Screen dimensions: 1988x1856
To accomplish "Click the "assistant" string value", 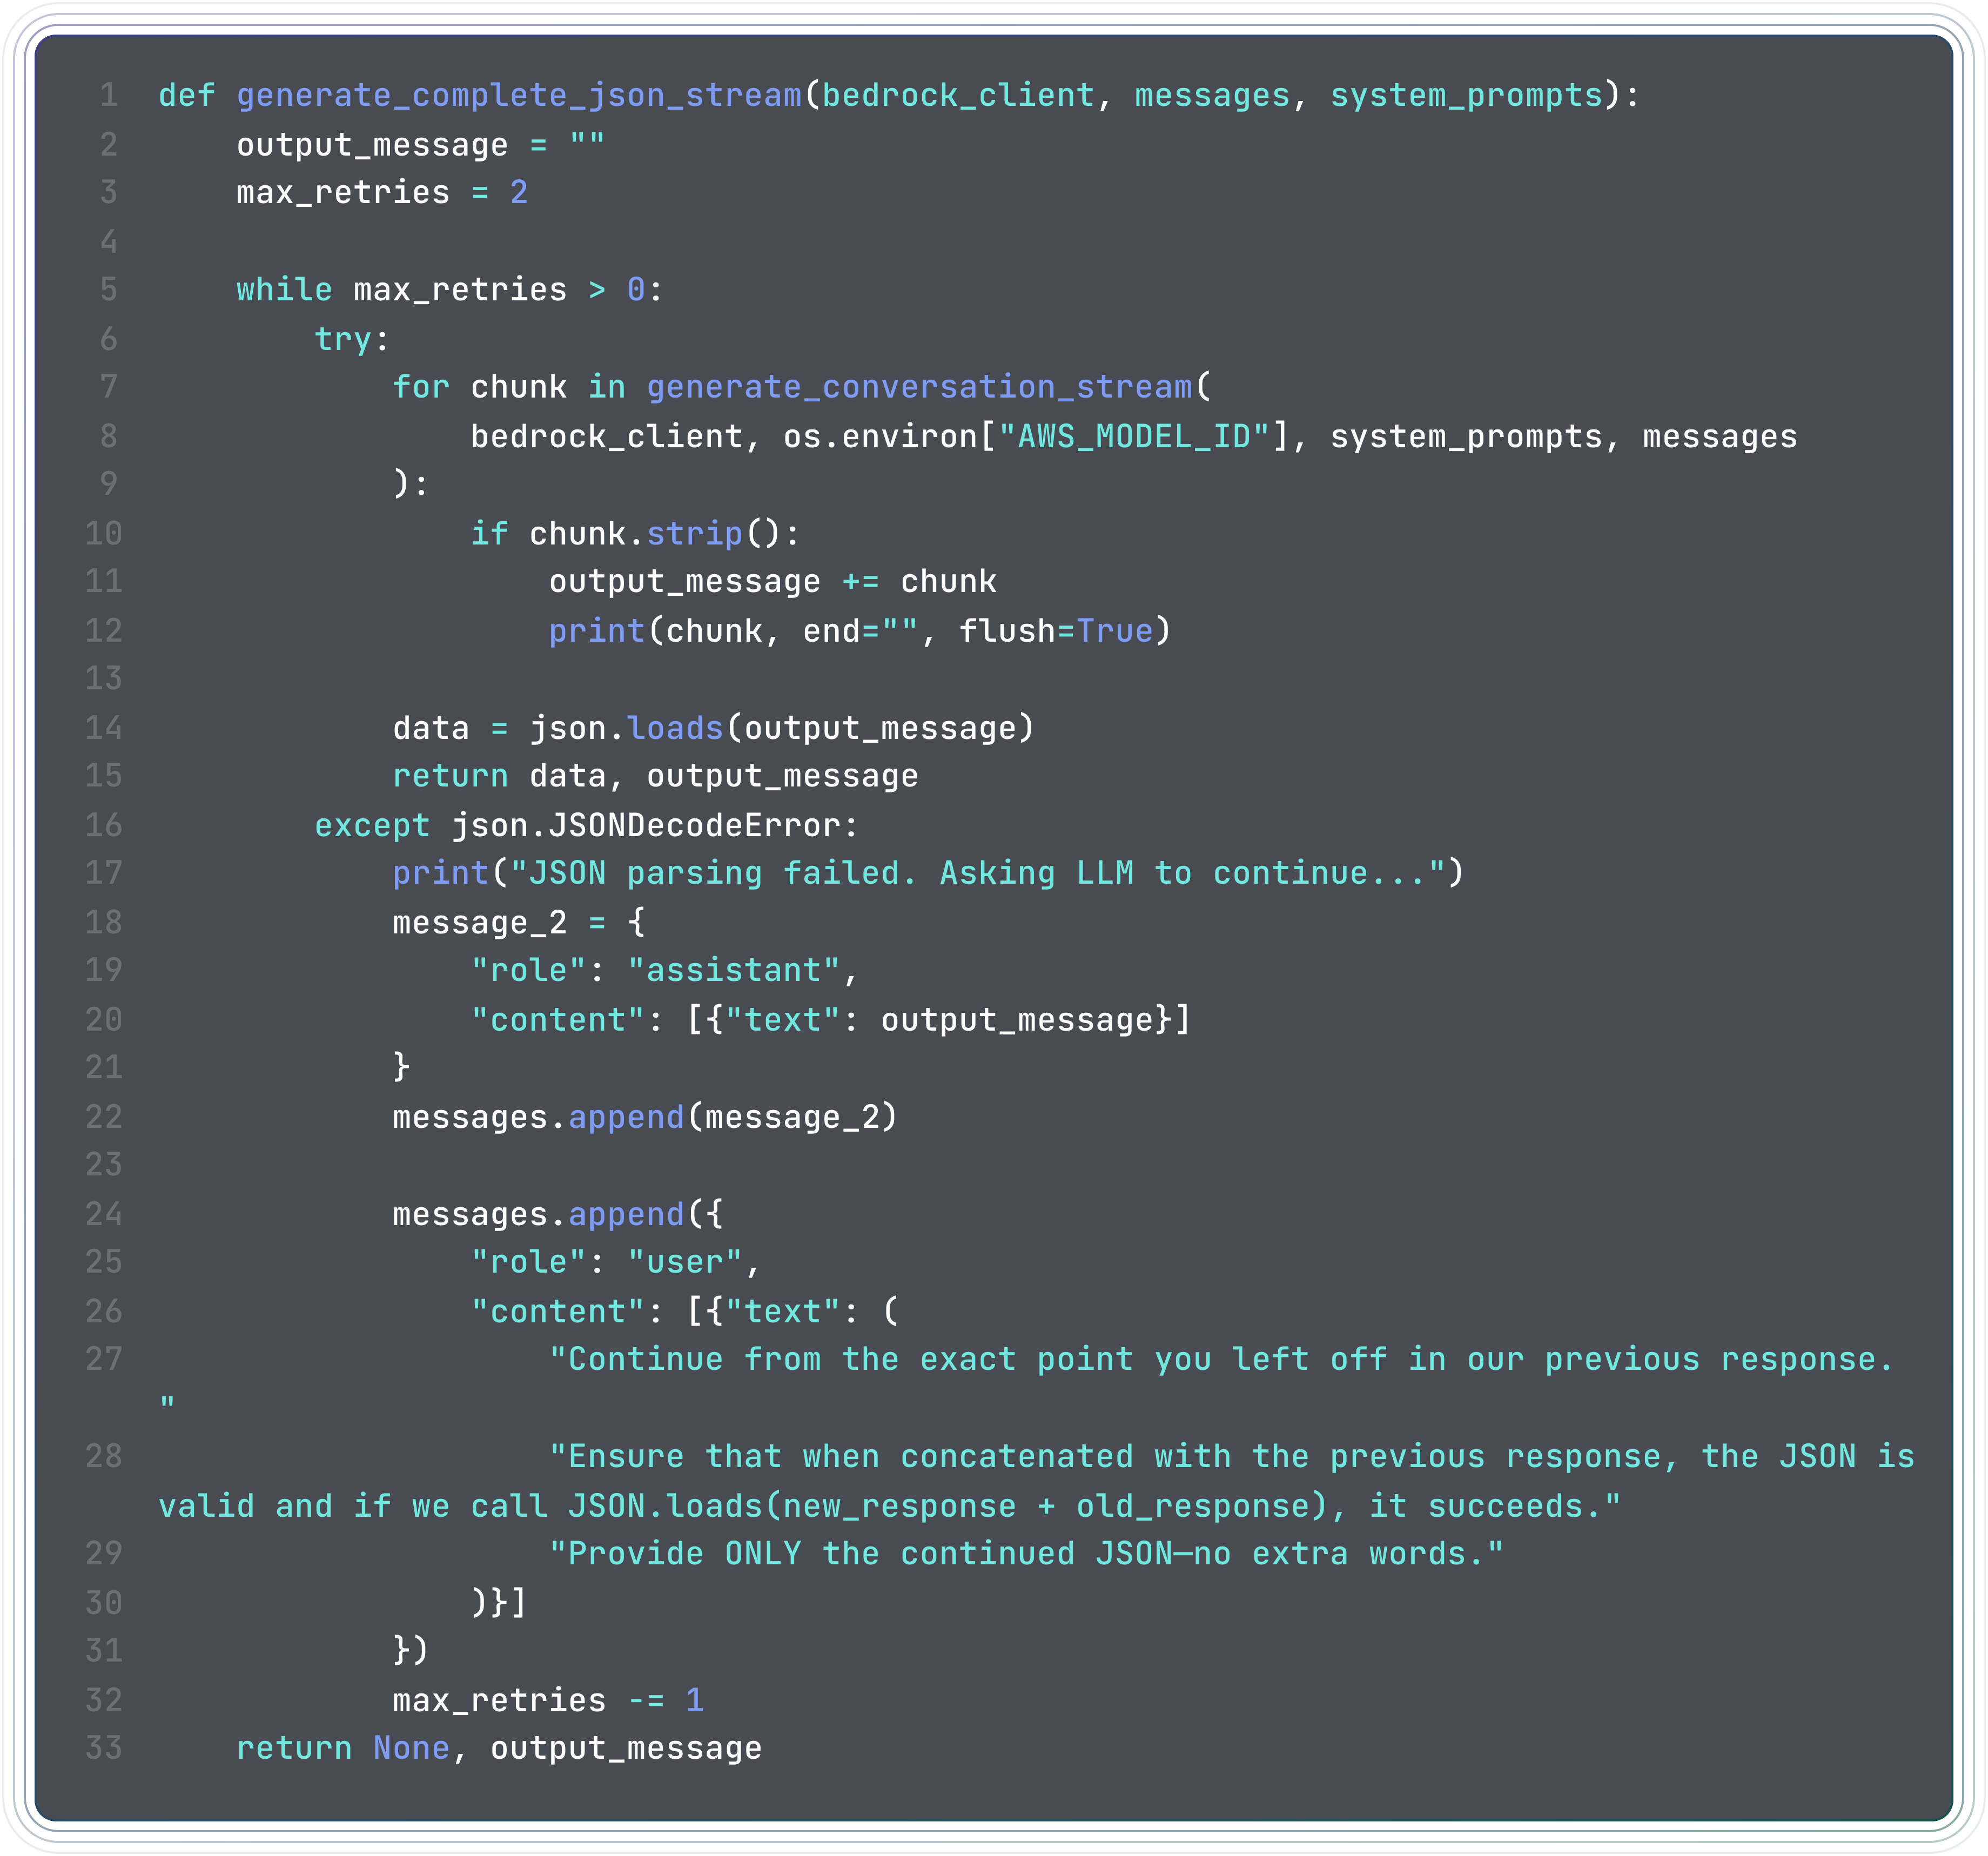I will (x=733, y=970).
